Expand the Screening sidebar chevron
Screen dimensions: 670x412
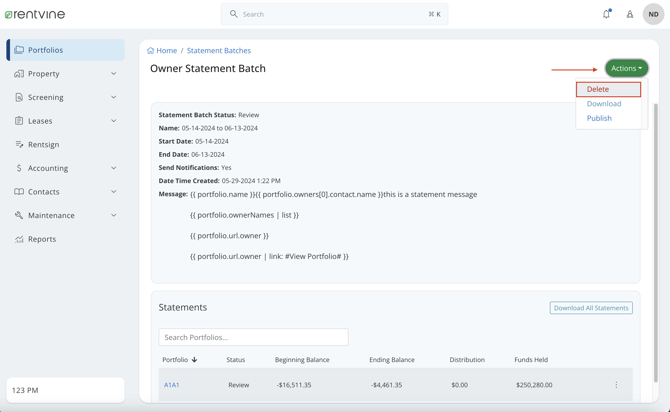pyautogui.click(x=114, y=97)
